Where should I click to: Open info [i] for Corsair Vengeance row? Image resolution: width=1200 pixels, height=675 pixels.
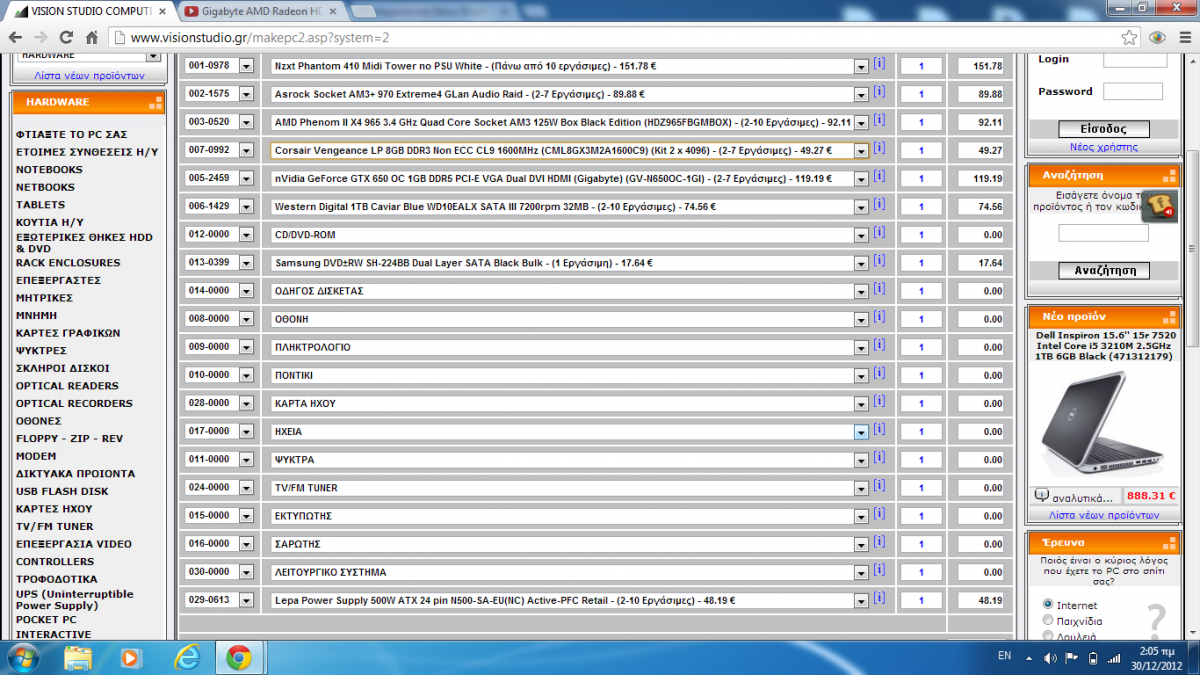pyautogui.click(x=879, y=147)
